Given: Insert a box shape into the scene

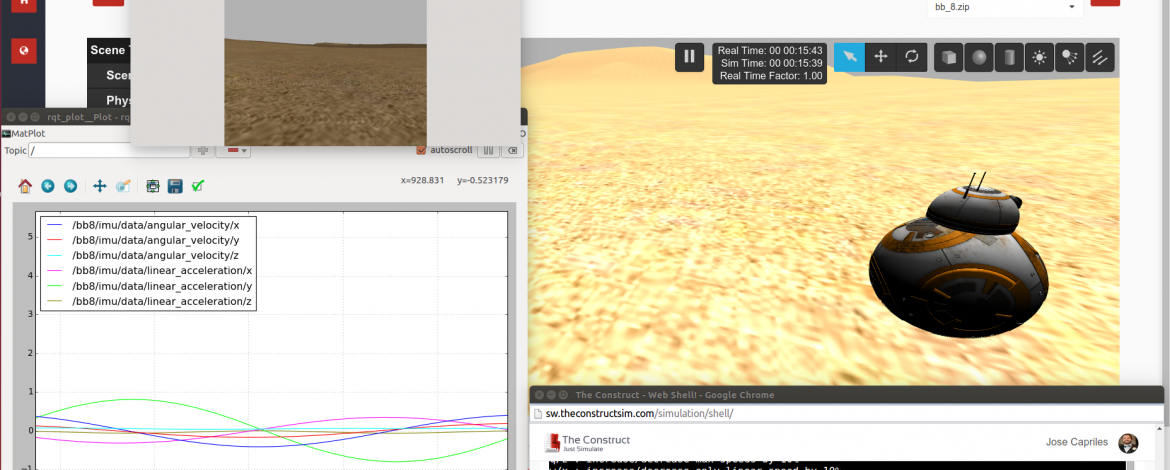Looking at the screenshot, I should point(948,57).
